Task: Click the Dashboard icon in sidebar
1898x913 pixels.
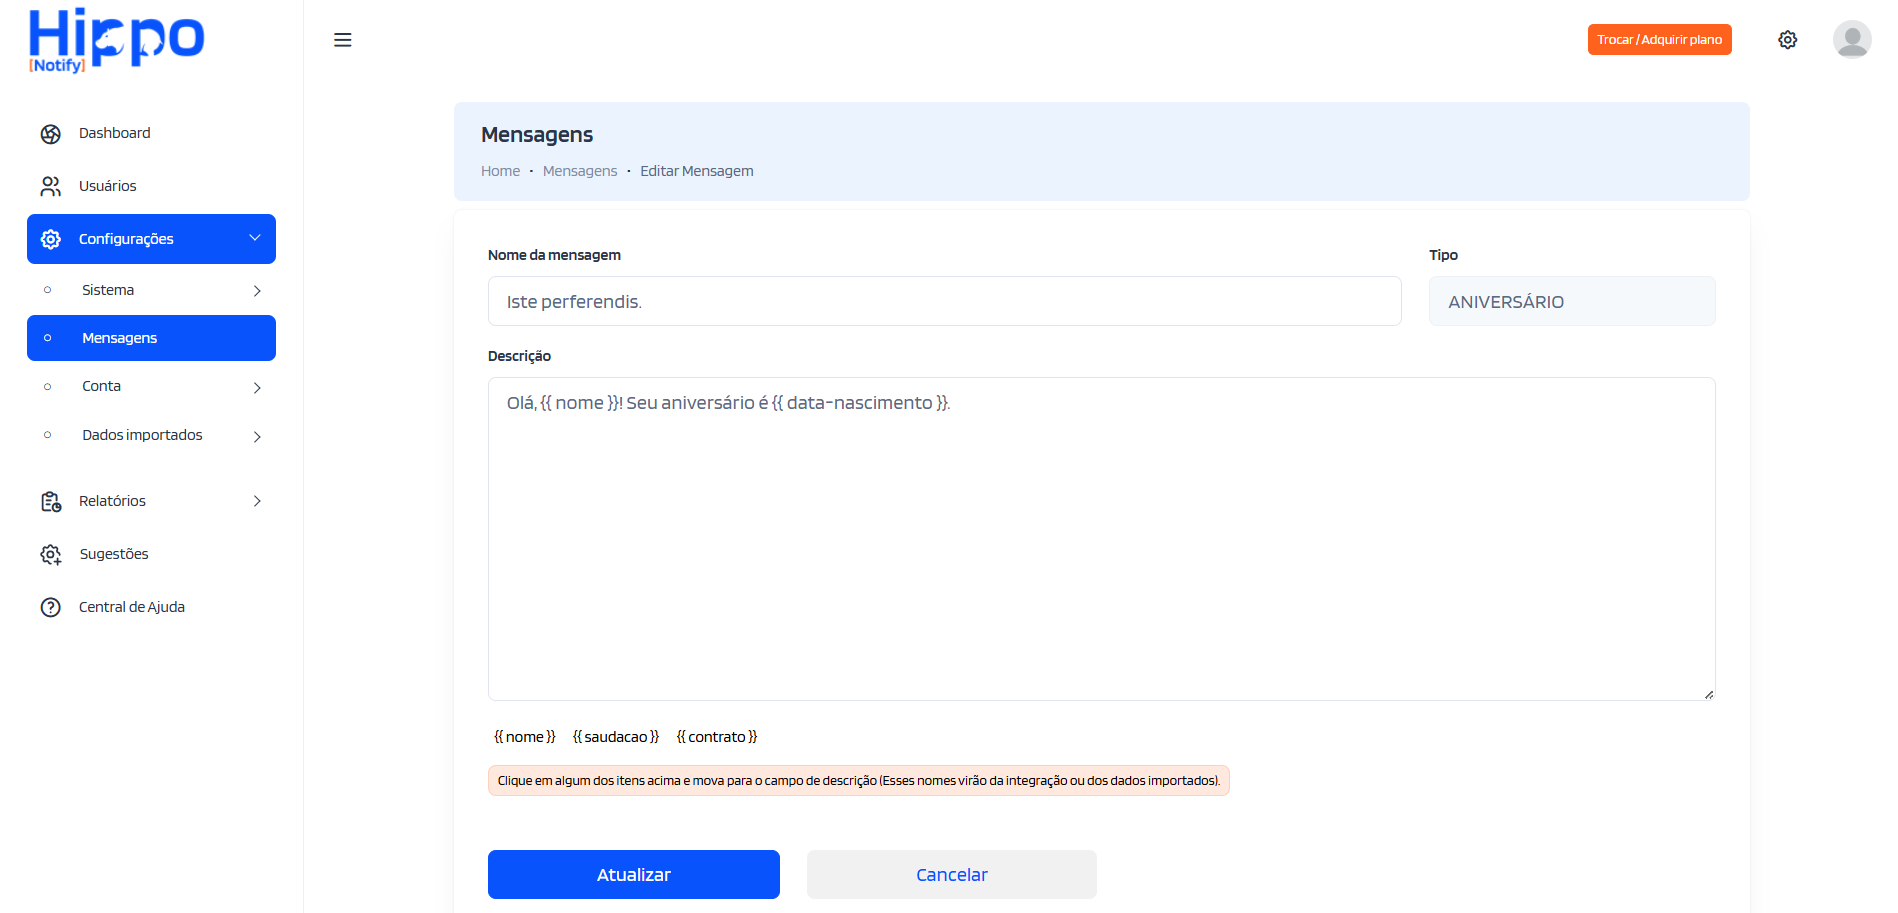Action: [51, 134]
